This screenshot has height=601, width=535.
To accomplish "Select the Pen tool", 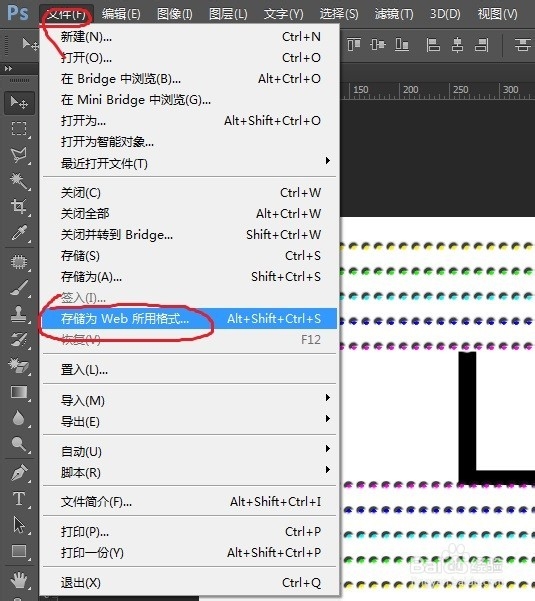I will [x=19, y=473].
